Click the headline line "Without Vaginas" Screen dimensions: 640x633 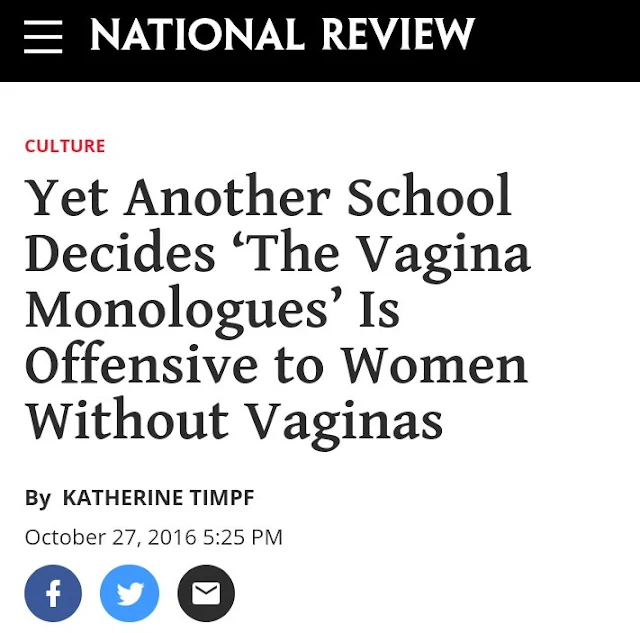point(234,420)
